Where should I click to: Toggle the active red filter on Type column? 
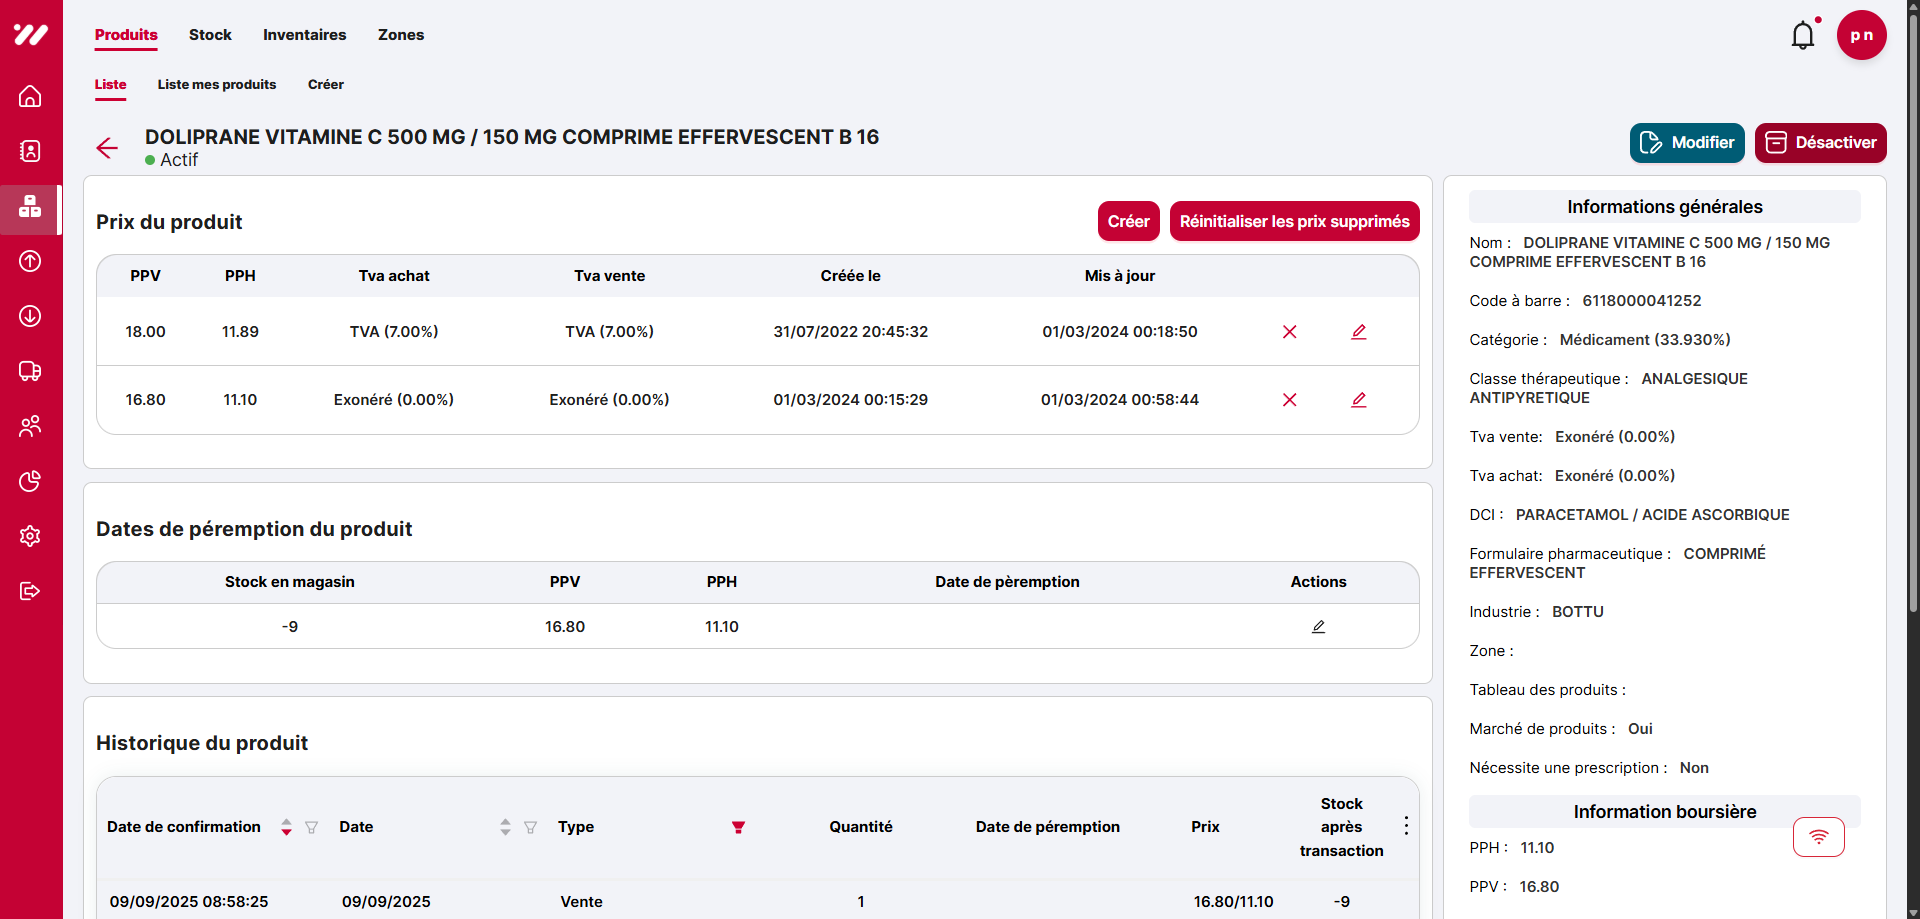point(738,827)
